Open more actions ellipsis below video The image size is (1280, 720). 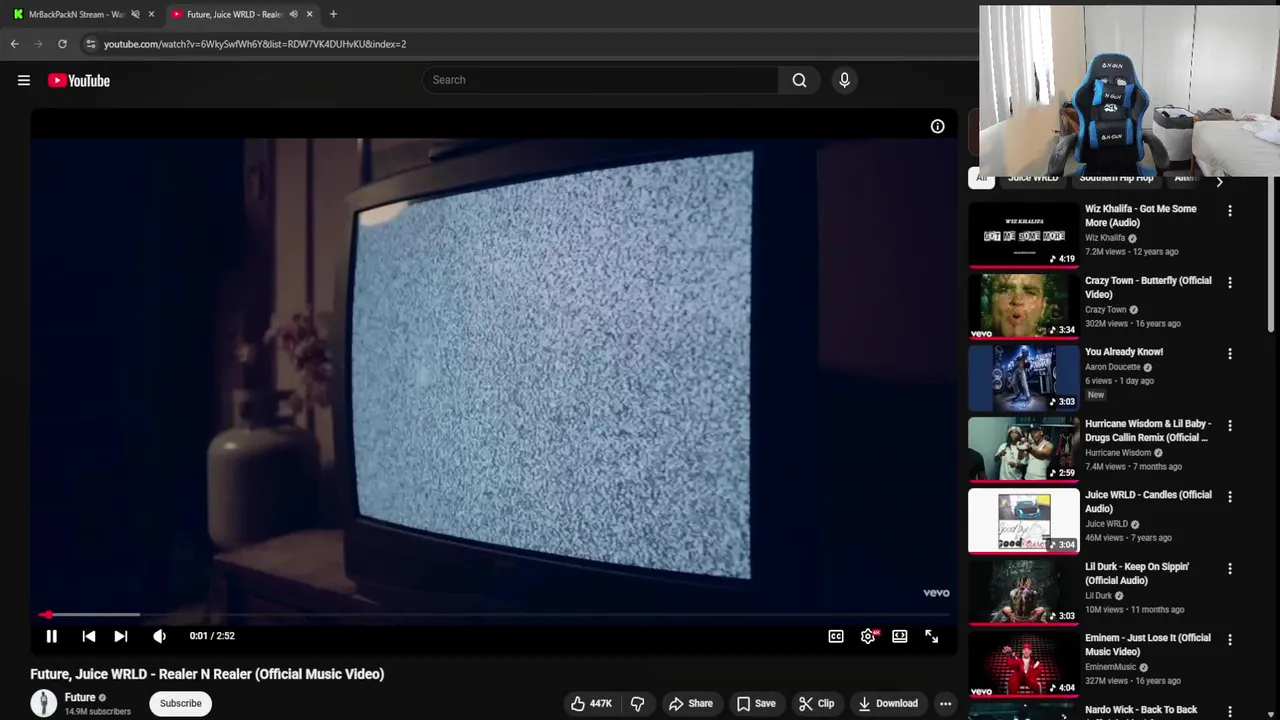(945, 704)
